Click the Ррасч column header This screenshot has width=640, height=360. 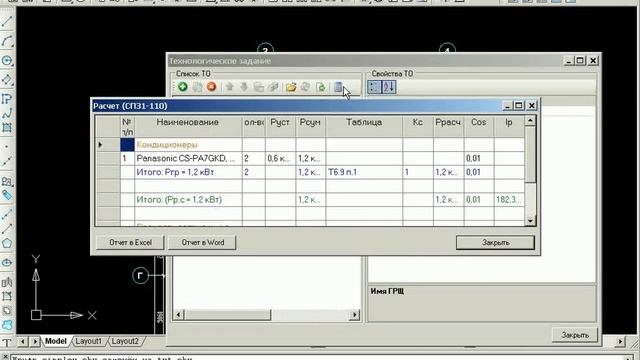click(x=448, y=127)
